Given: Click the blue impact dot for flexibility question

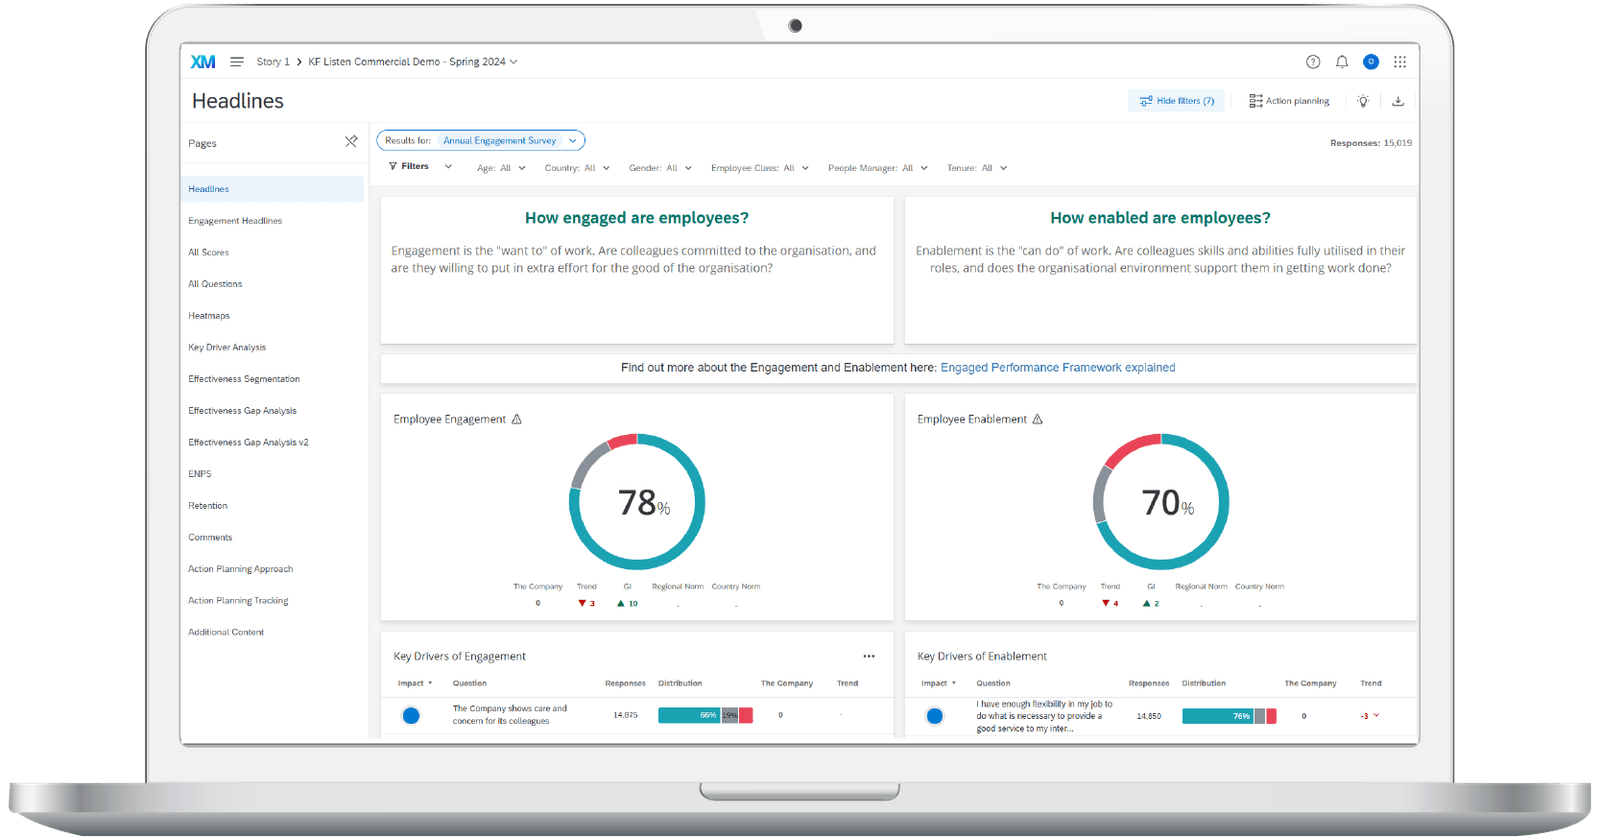Looking at the screenshot, I should 935,716.
